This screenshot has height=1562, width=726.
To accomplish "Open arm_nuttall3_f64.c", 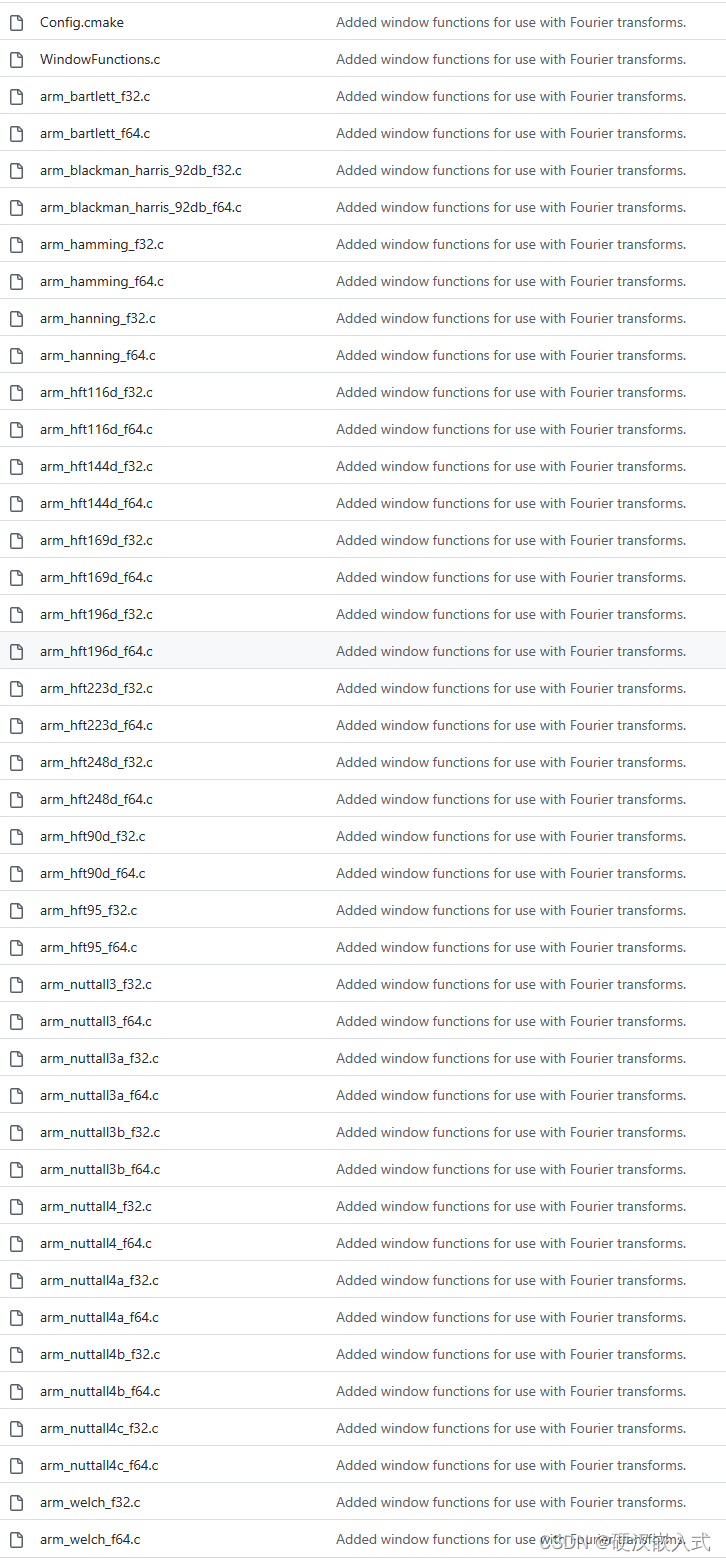I will 96,1021.
